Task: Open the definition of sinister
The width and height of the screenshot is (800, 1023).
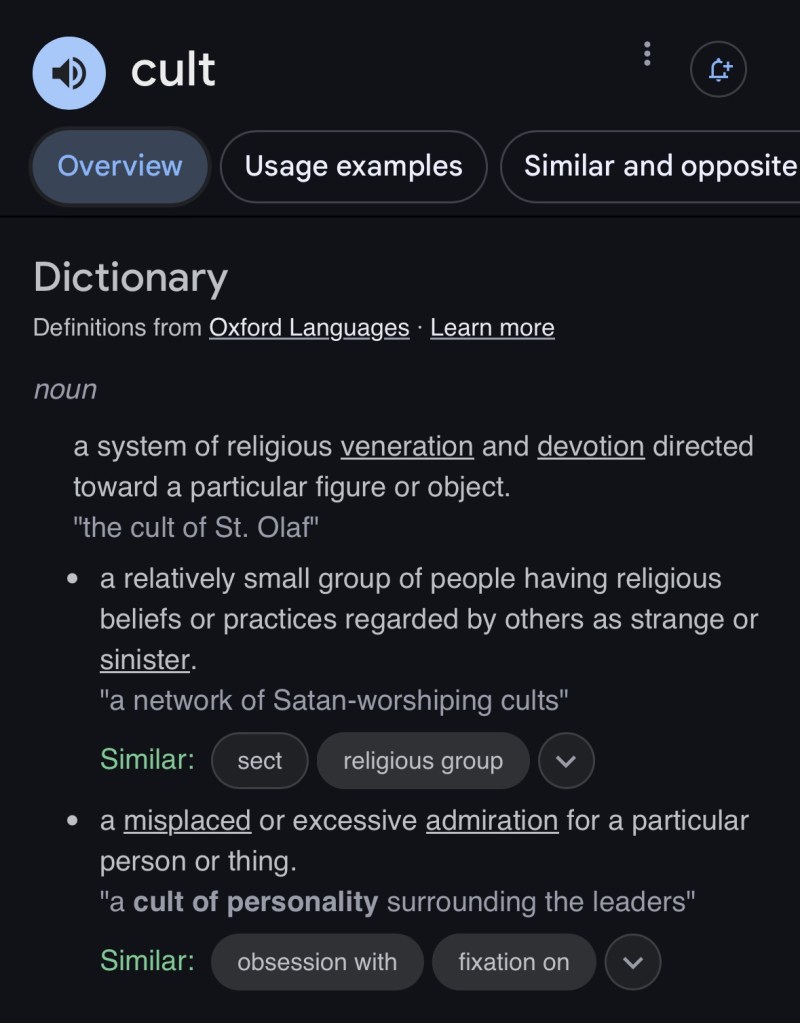Action: click(x=144, y=660)
